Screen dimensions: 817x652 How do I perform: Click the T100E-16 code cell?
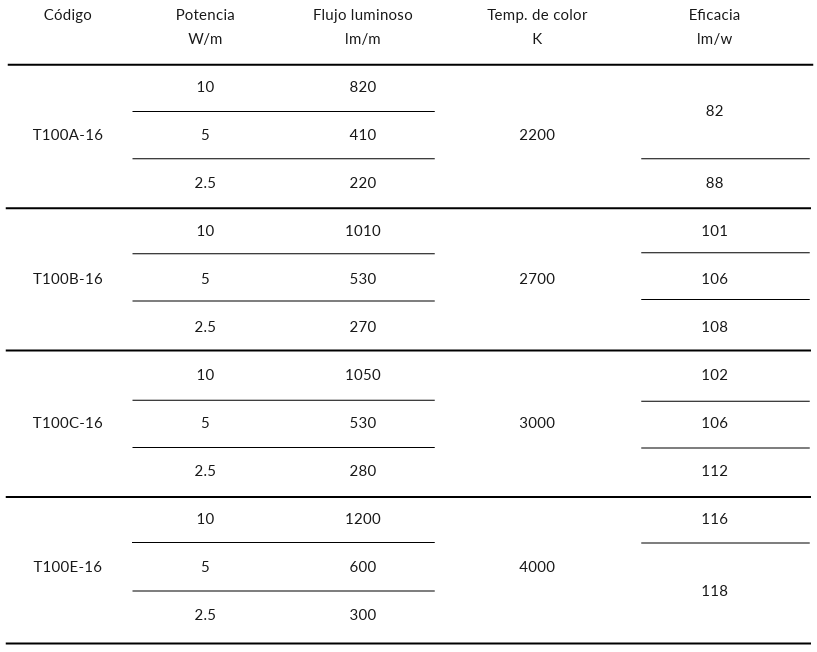tap(68, 567)
